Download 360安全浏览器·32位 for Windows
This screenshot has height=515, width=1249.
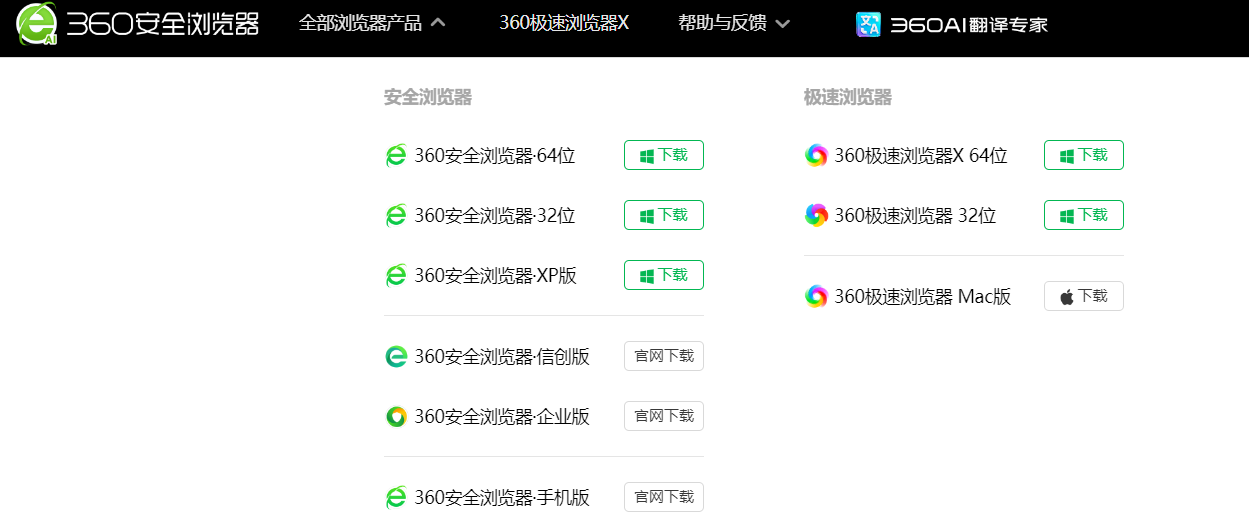click(x=664, y=215)
